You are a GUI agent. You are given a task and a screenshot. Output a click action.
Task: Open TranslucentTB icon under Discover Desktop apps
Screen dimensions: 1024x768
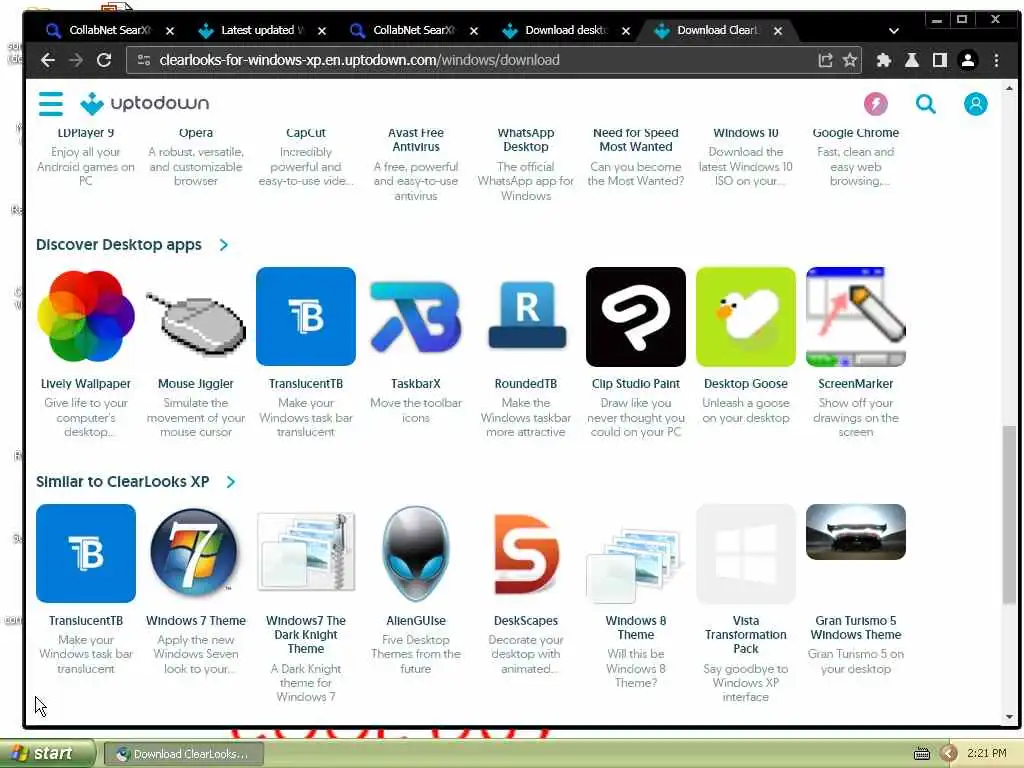click(x=306, y=317)
